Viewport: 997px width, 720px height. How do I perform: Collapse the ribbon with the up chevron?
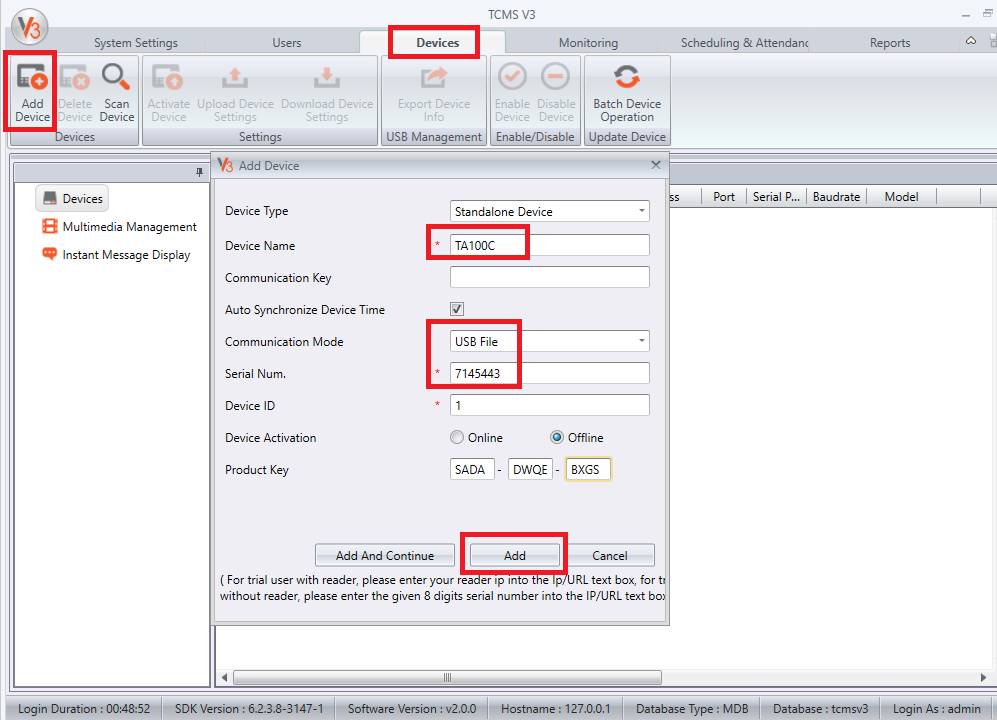[971, 41]
